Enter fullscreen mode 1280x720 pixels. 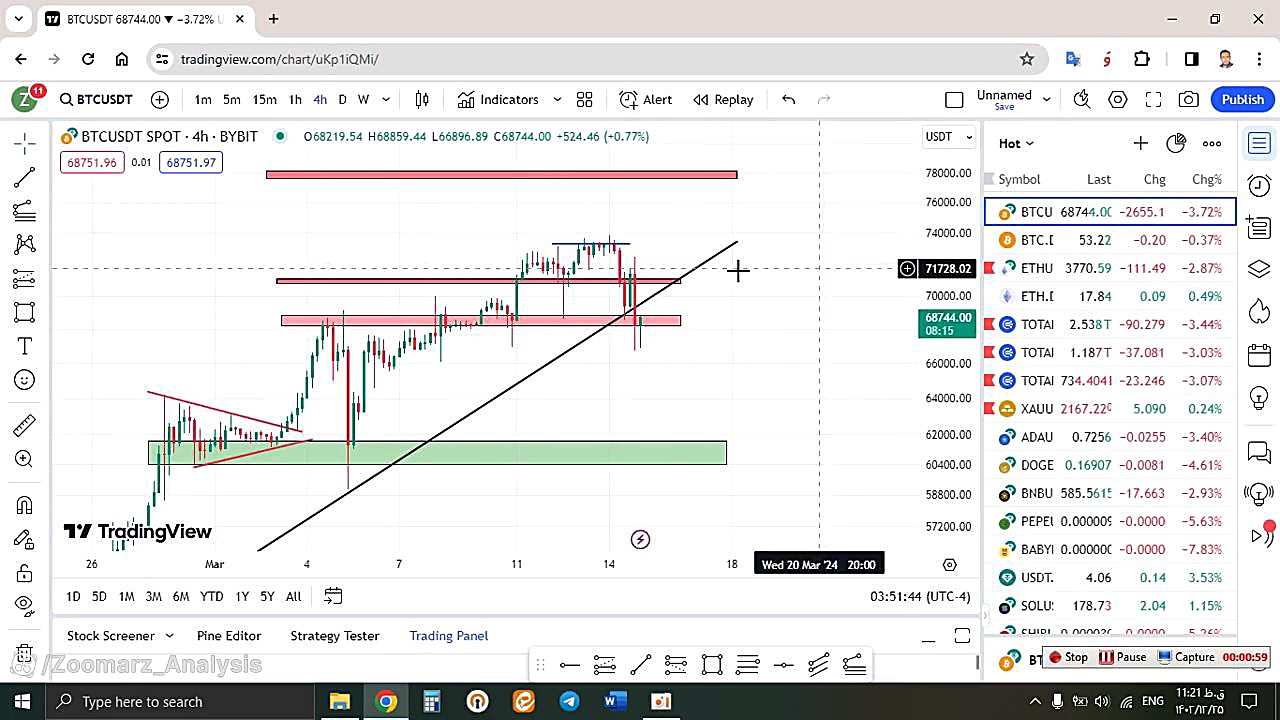click(1153, 99)
